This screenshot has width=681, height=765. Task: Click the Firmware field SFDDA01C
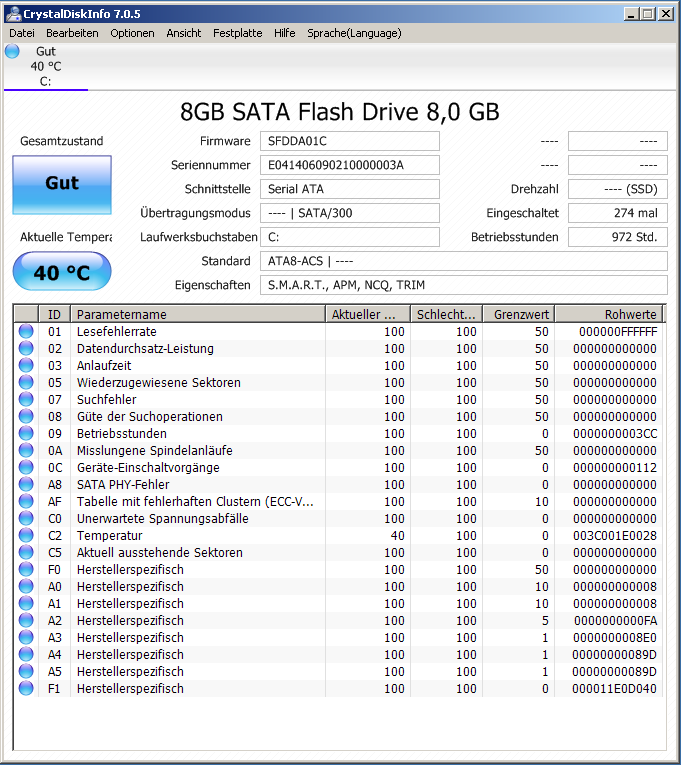click(350, 141)
